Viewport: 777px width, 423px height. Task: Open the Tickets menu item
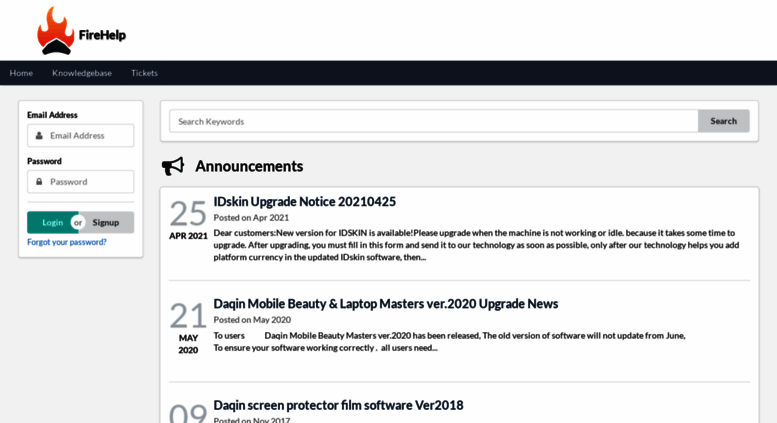pyautogui.click(x=144, y=73)
